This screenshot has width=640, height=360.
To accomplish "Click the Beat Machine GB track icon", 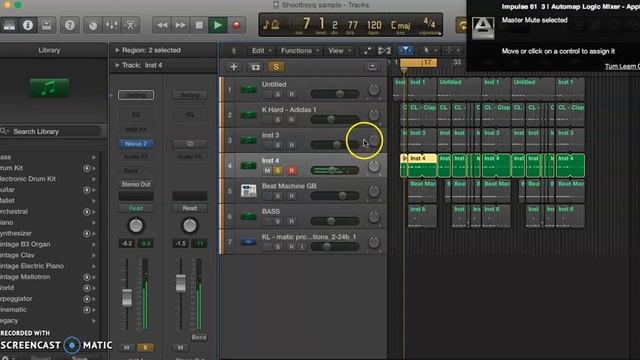I will click(248, 191).
